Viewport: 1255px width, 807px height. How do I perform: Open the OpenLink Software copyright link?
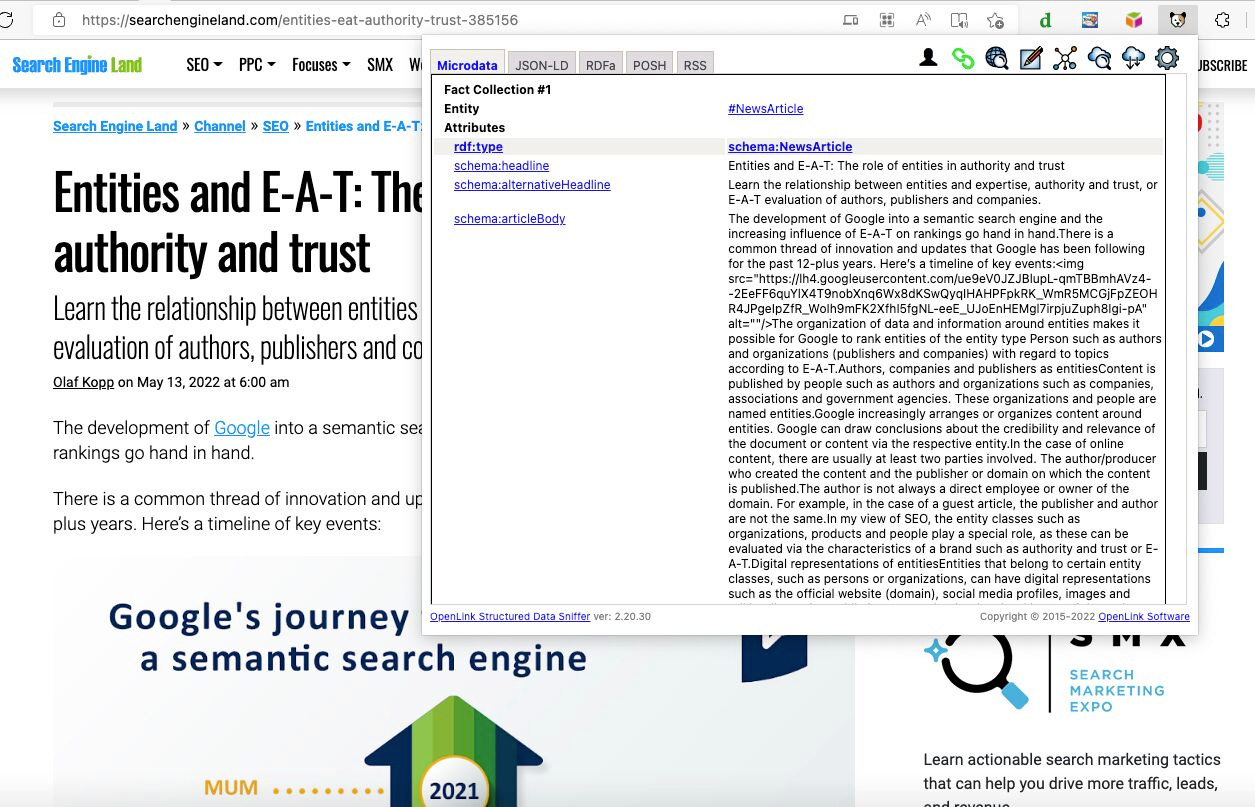point(1144,617)
